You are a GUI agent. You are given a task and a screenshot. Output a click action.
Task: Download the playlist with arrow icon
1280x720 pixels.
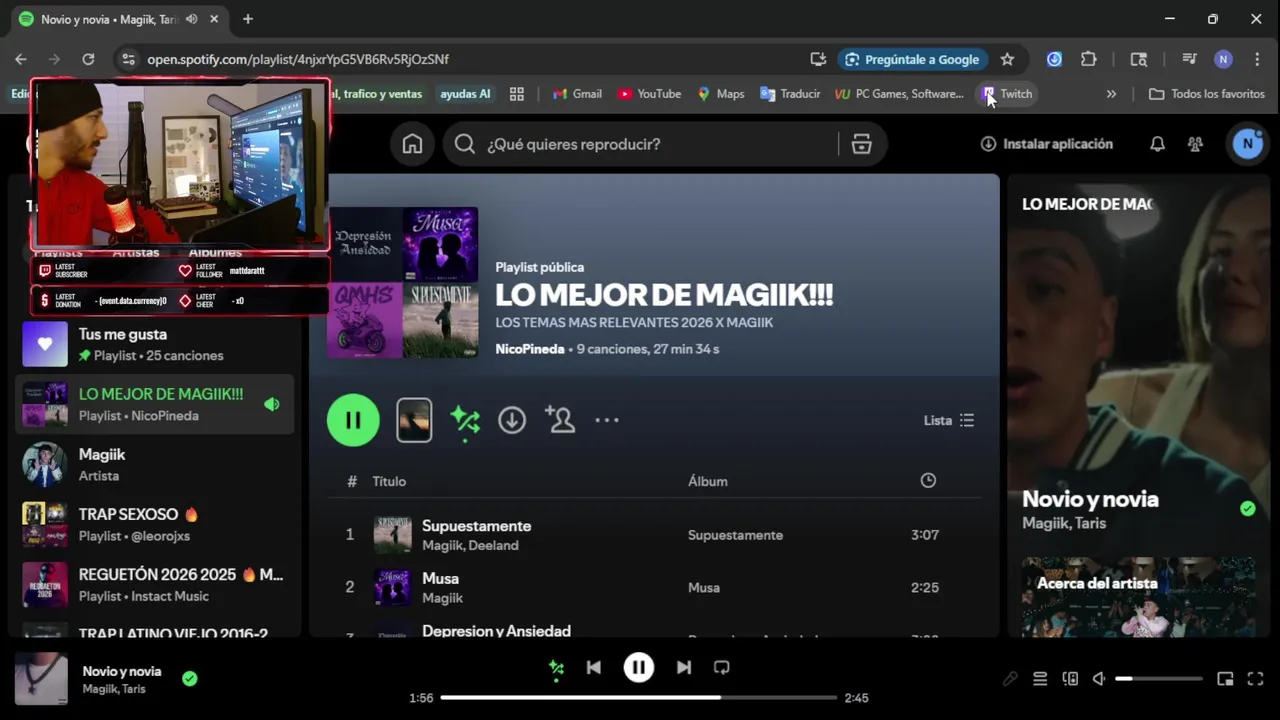pyautogui.click(x=512, y=420)
